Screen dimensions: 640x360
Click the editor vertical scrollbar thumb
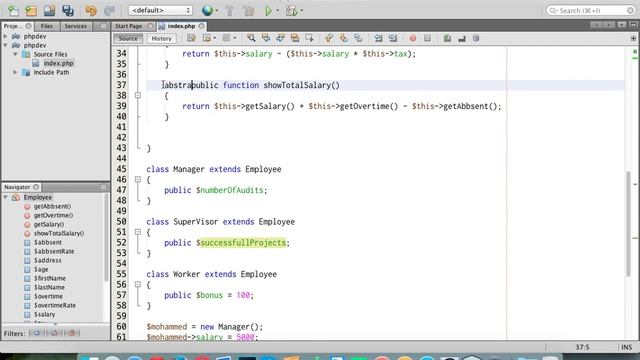628,224
